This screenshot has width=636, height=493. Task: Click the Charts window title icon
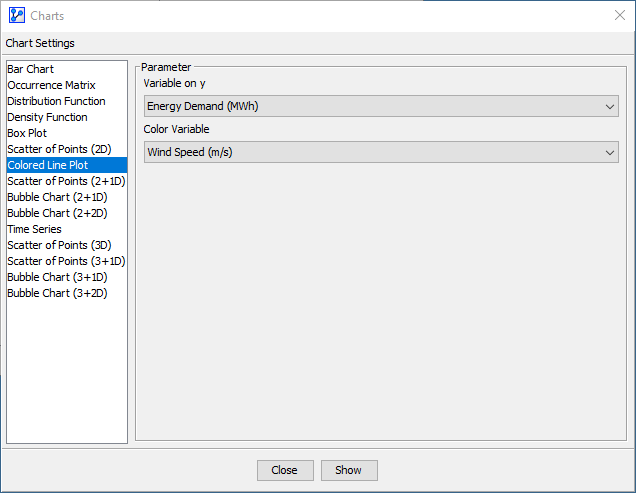pos(16,15)
